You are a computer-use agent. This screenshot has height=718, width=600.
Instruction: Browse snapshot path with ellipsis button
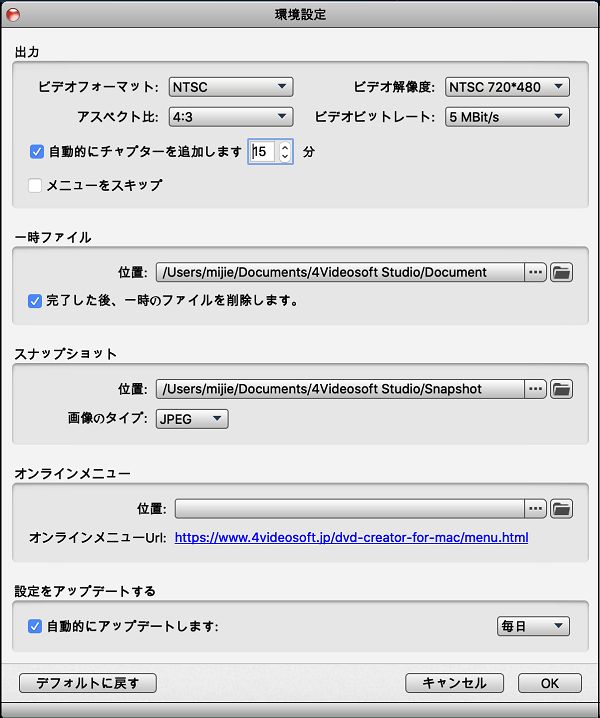(535, 389)
